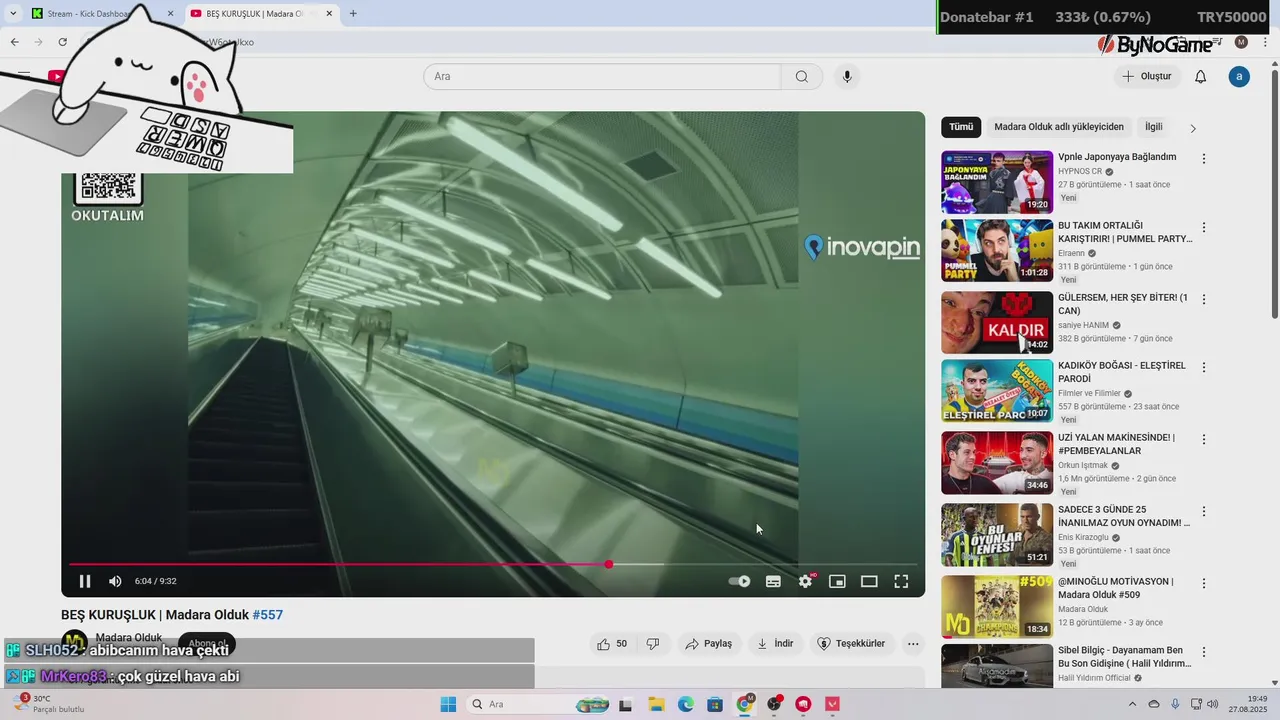Open options for Vpnle Japonyaya Bağlandım
Image resolution: width=1280 pixels, height=720 pixels.
click(x=1204, y=159)
